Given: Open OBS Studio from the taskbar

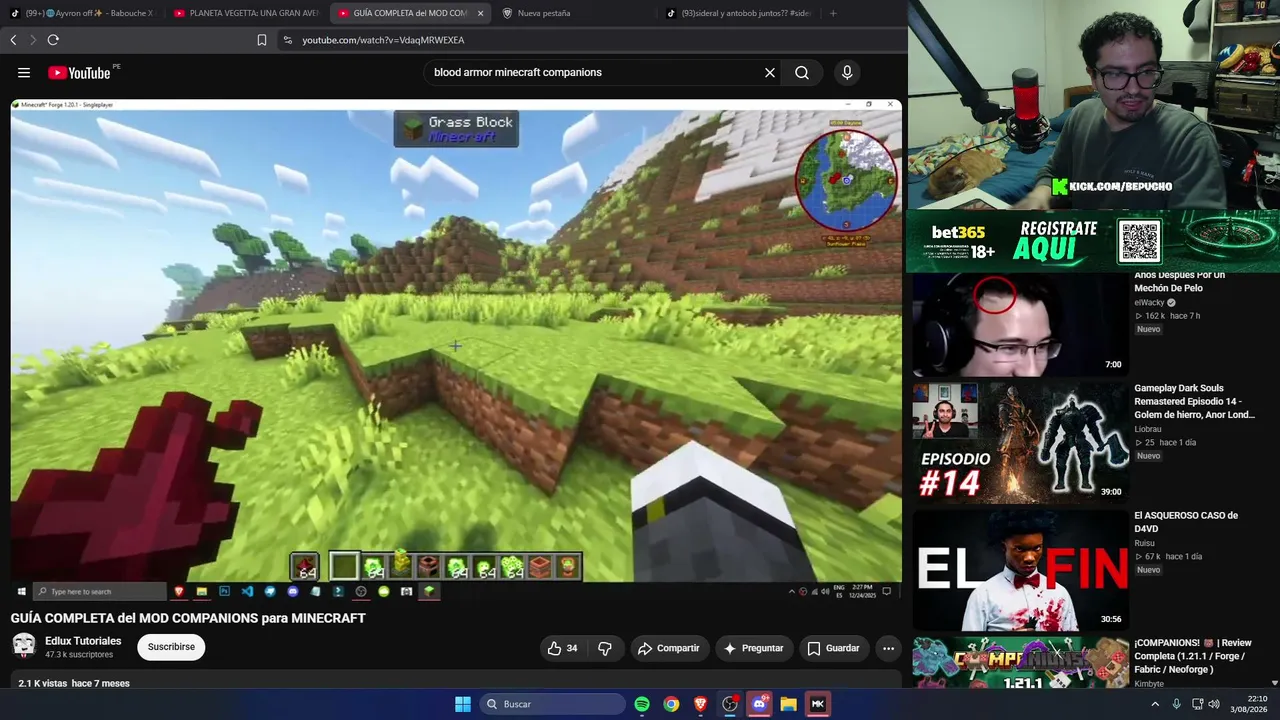Looking at the screenshot, I should point(730,704).
